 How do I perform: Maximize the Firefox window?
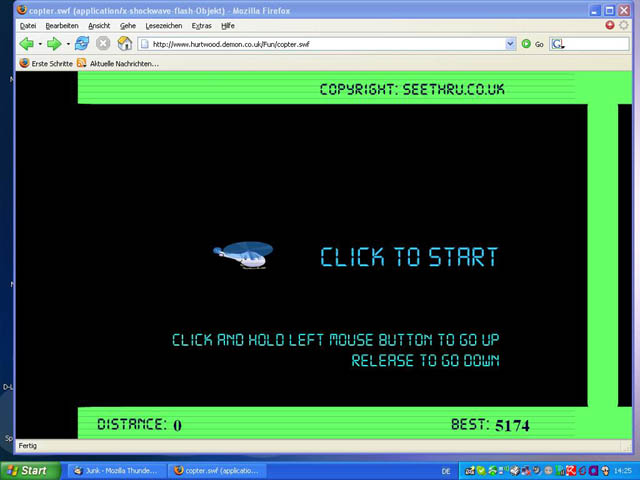tap(609, 10)
